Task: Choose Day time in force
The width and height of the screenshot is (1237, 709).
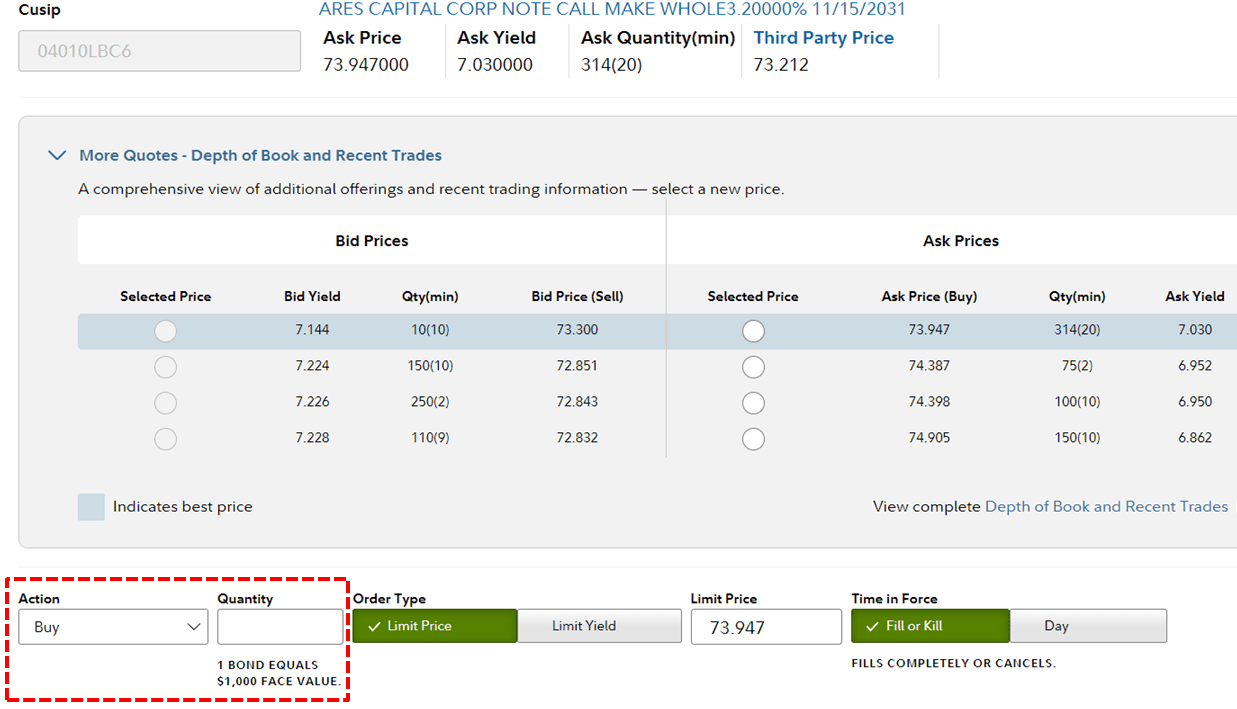Action: [x=1088, y=626]
